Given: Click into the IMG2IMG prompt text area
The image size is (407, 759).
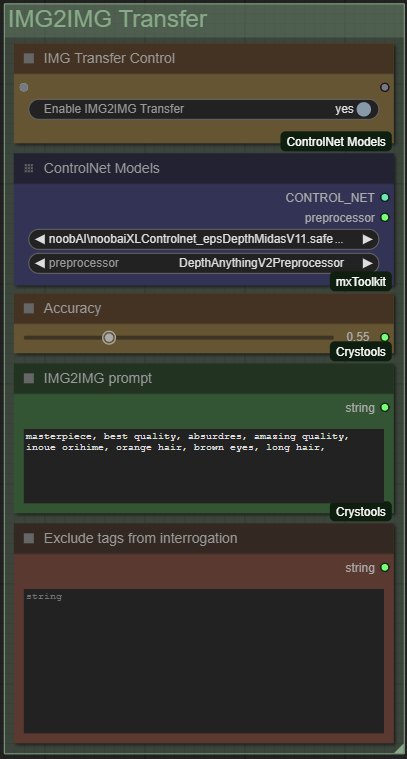Looking at the screenshot, I should tap(204, 466).
